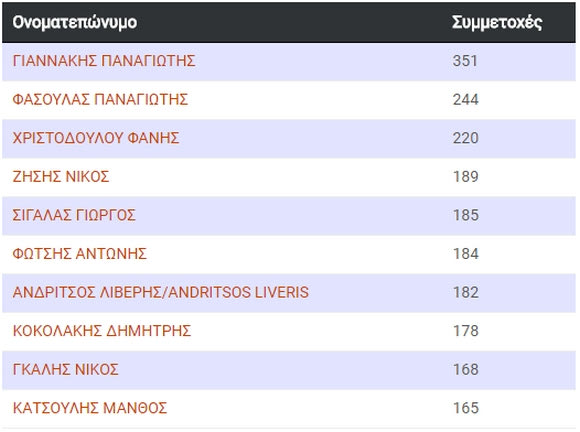The image size is (580, 432).
Task: Click the ΚΑΤΣΟΥΛΗΣ ΜΑΝΘΟΣ name link
Action: (x=90, y=408)
